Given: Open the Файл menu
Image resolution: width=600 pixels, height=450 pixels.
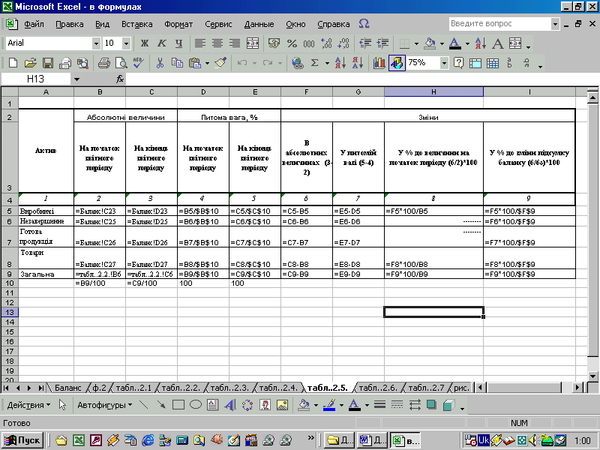Looking at the screenshot, I should coord(34,24).
